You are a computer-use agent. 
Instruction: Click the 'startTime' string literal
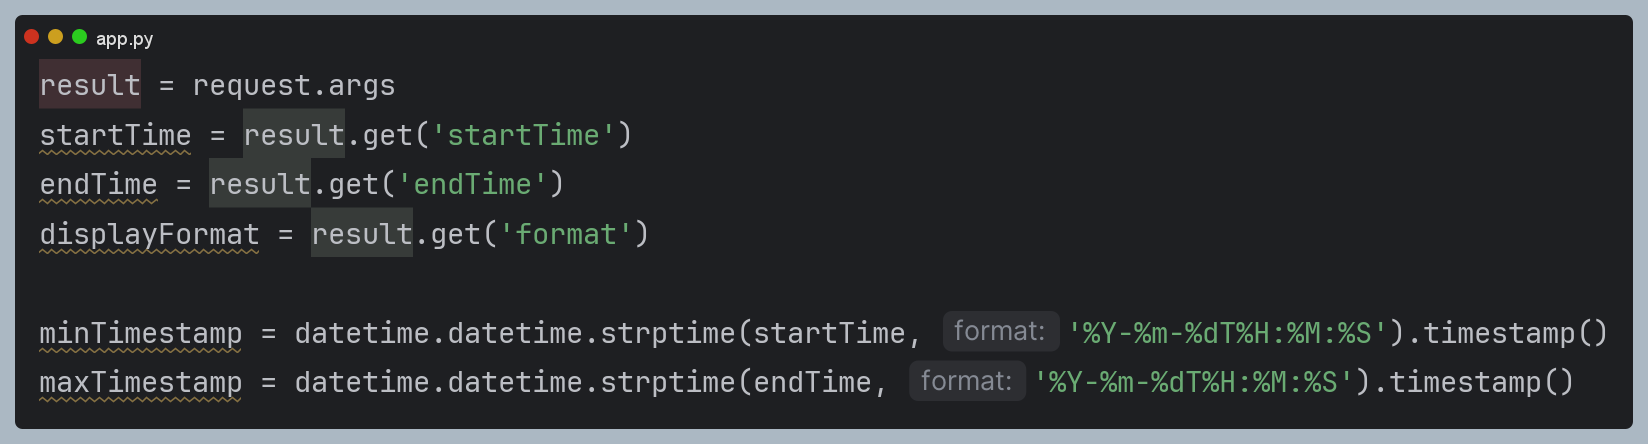523,135
